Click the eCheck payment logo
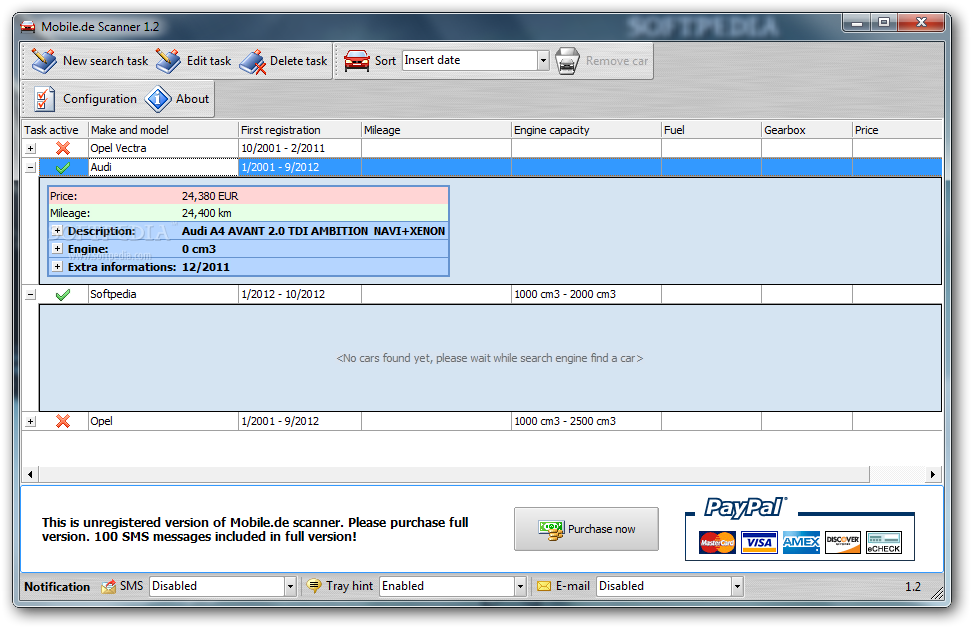 click(x=884, y=542)
